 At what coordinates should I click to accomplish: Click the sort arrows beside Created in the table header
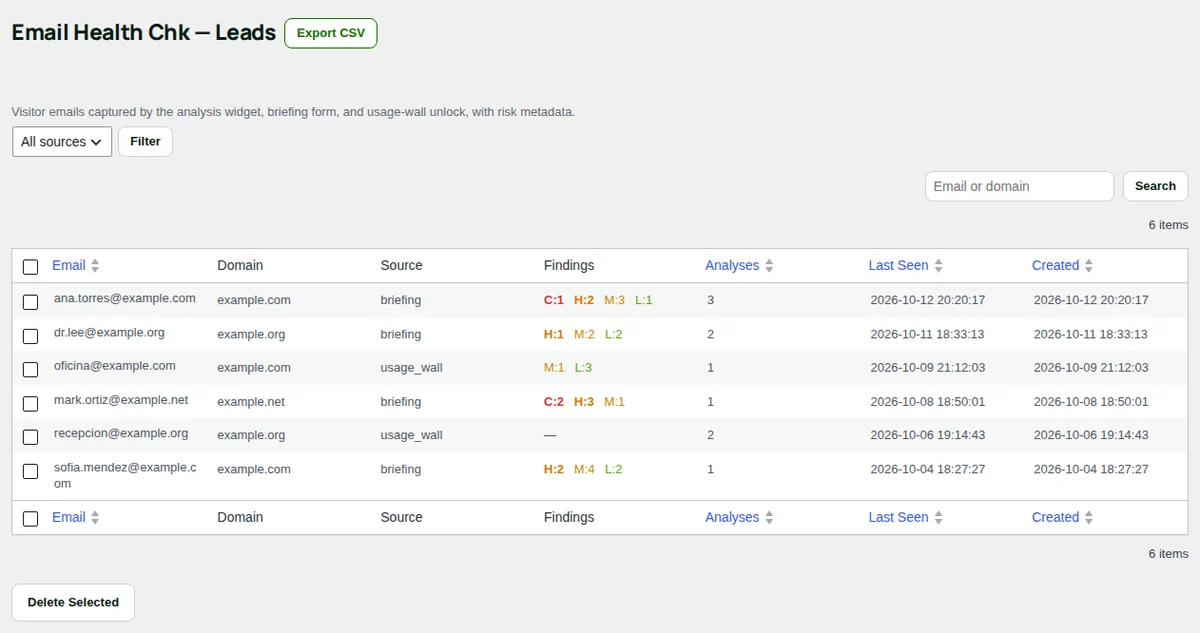(1089, 266)
